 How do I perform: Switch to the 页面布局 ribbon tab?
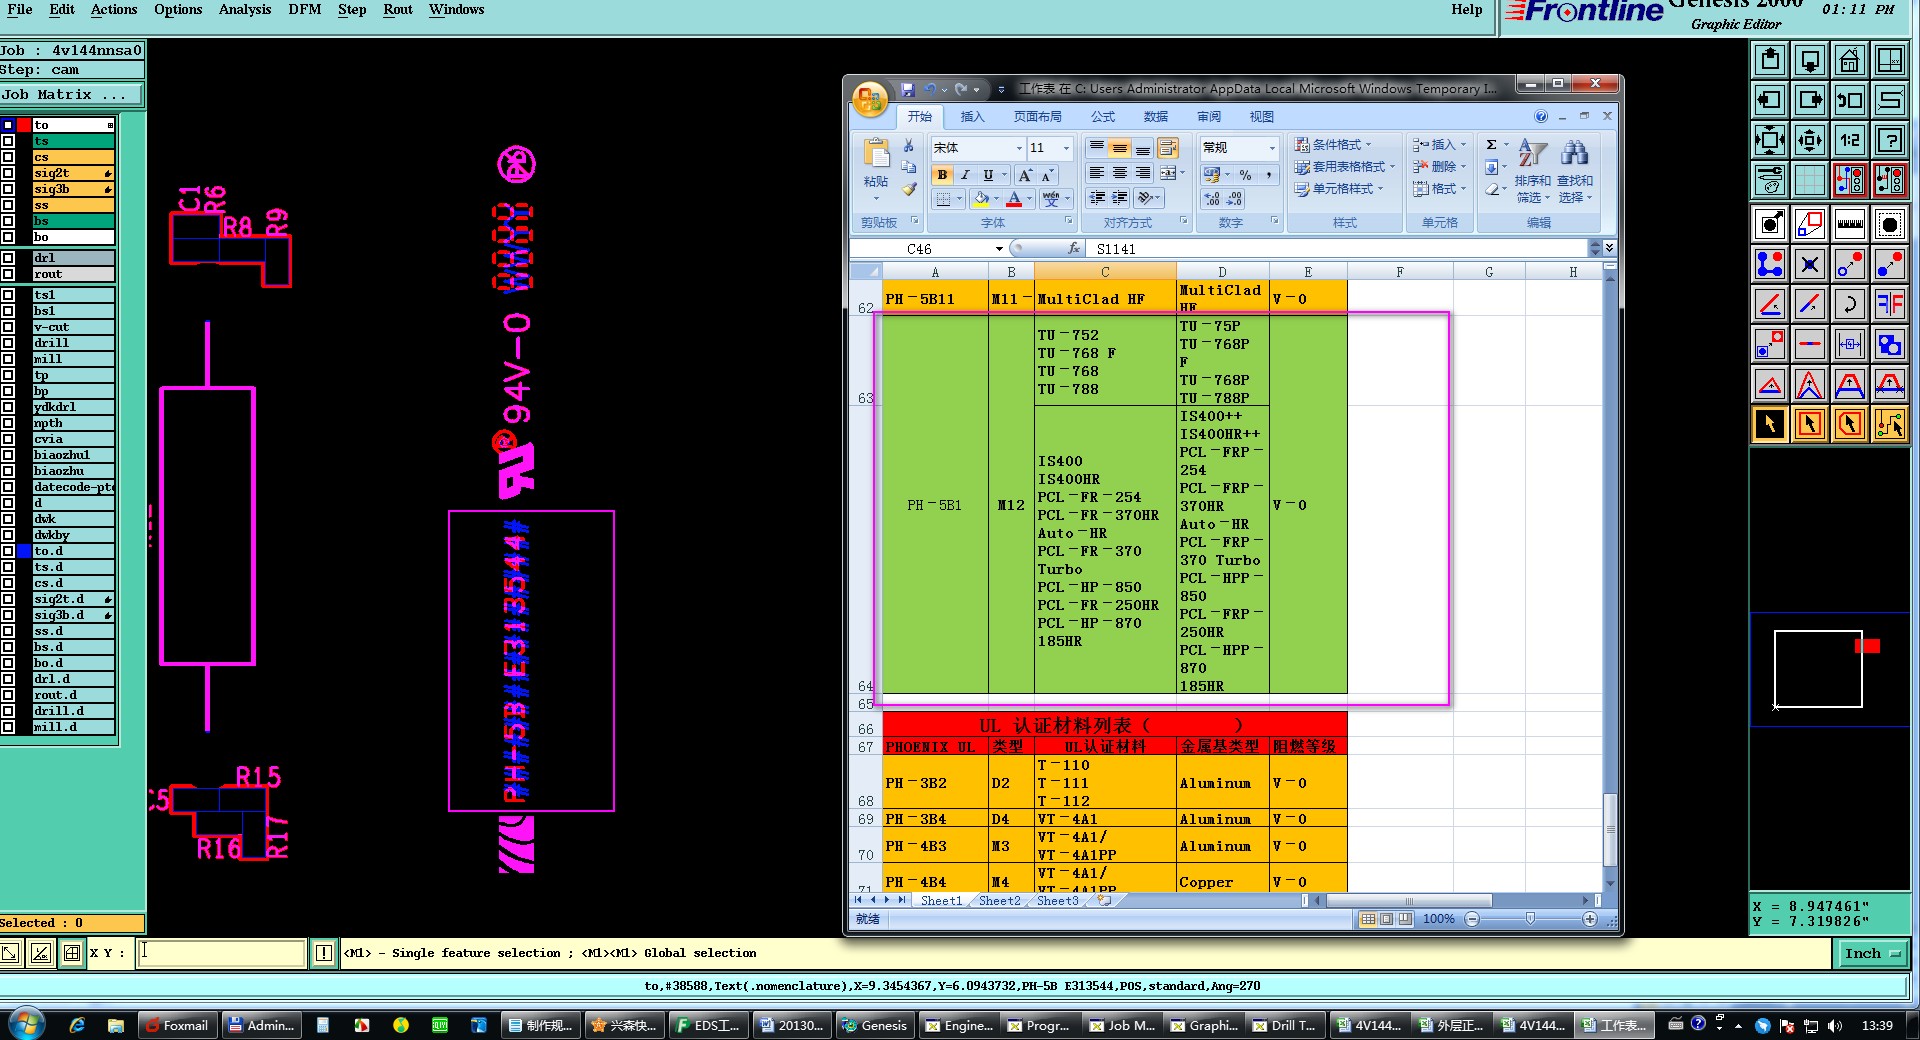click(x=1038, y=117)
